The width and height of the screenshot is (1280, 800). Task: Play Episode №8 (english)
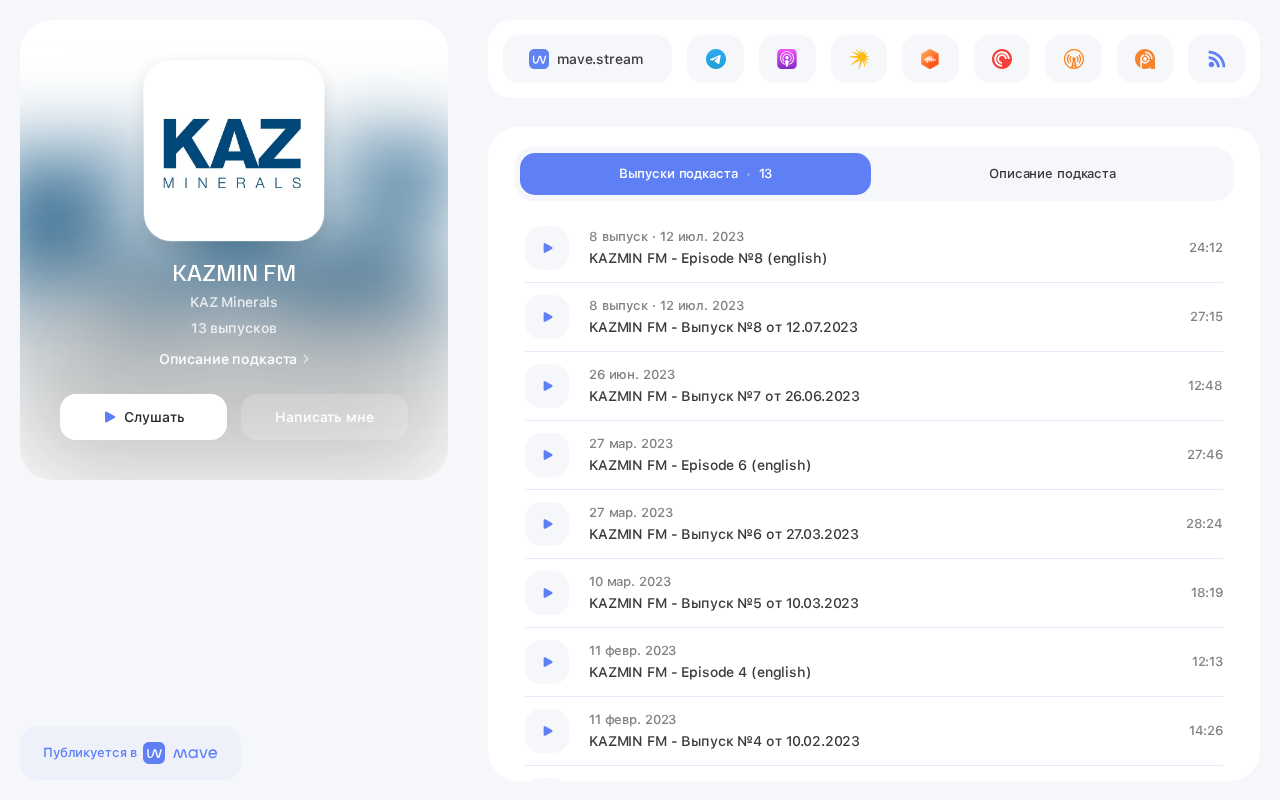click(x=547, y=248)
